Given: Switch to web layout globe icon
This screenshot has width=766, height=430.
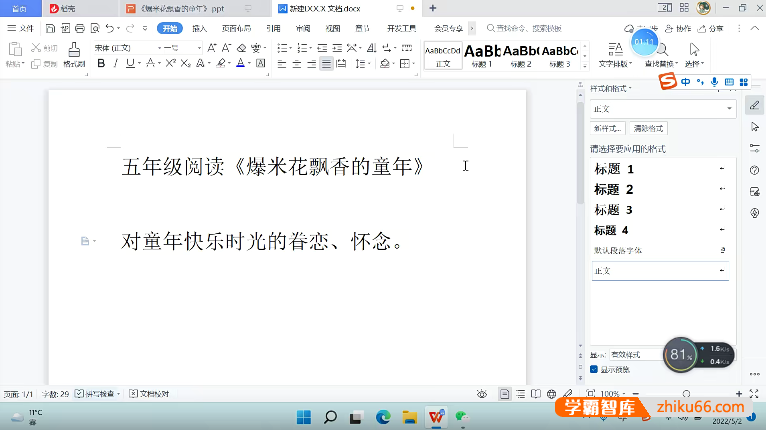Looking at the screenshot, I should tap(552, 394).
